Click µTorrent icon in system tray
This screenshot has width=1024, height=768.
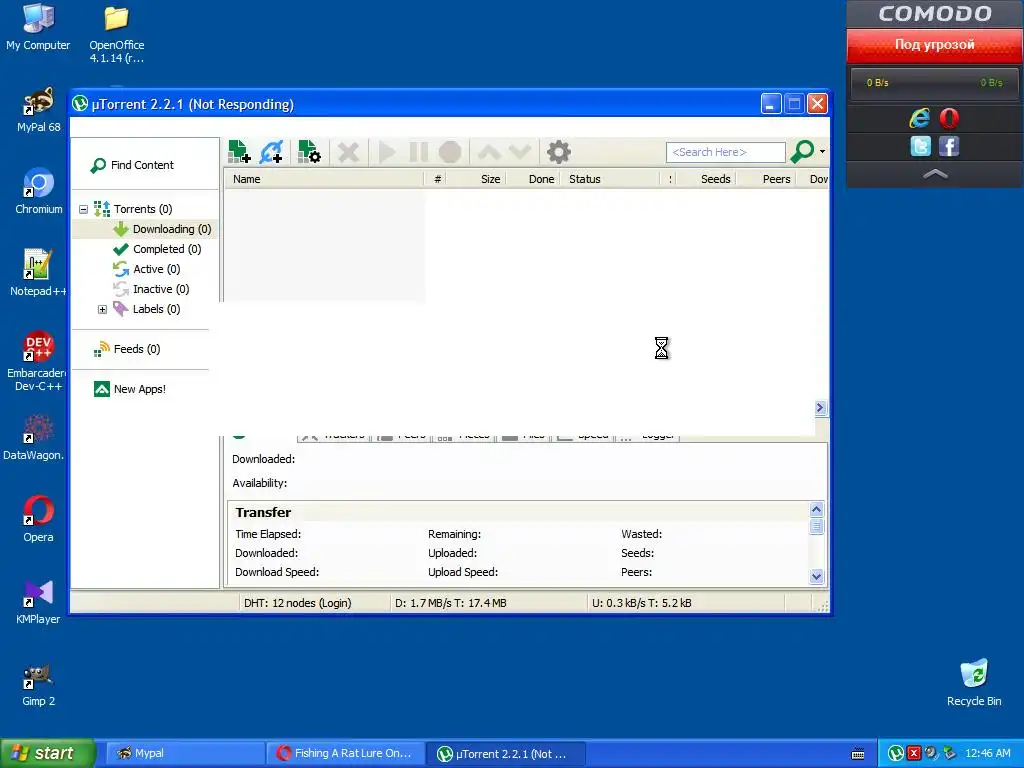pos(897,754)
